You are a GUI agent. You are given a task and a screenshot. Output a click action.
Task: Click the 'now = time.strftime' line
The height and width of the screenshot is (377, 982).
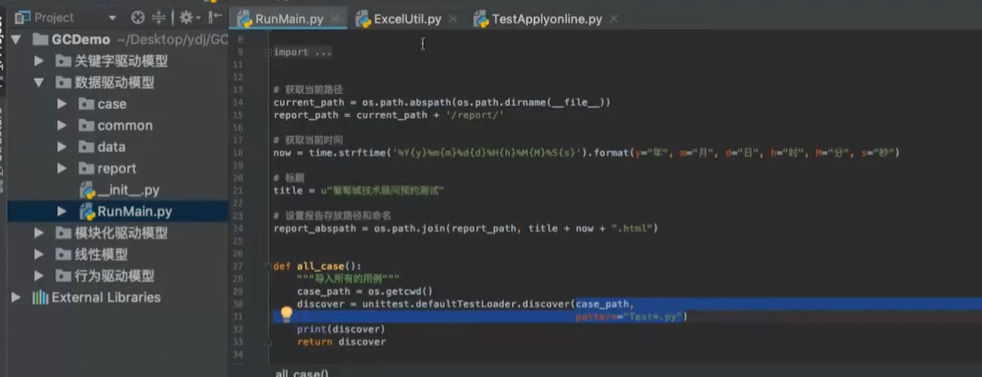586,153
